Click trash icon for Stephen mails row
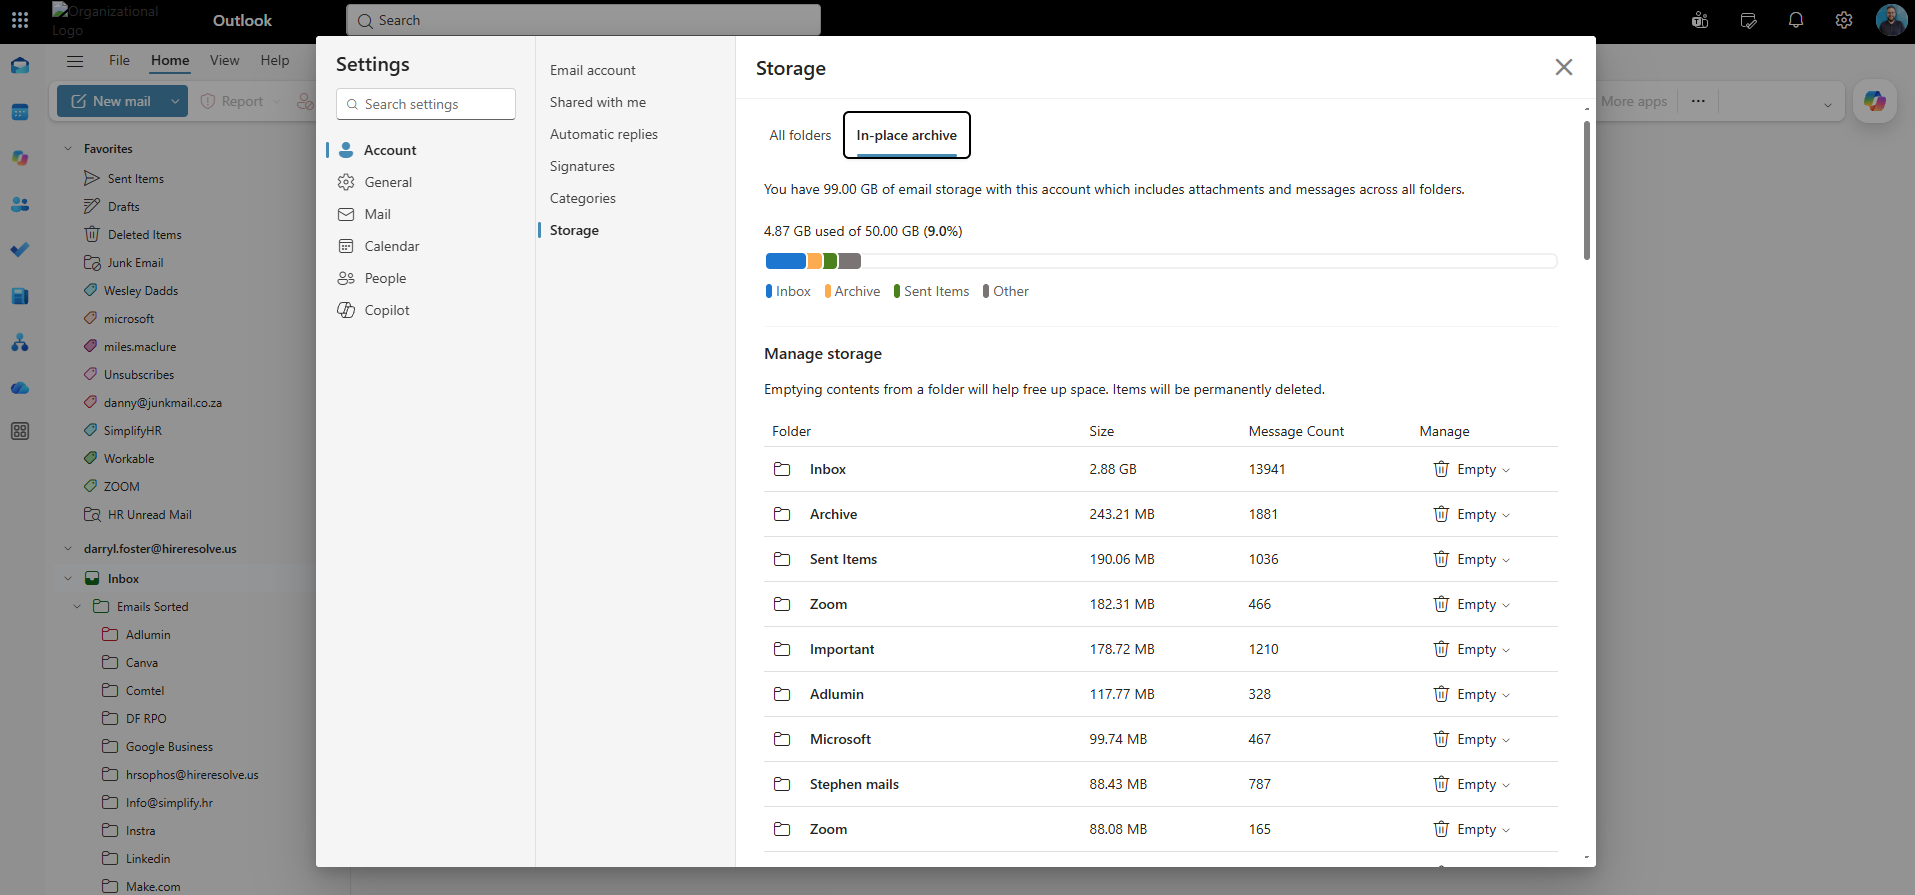 [1441, 784]
